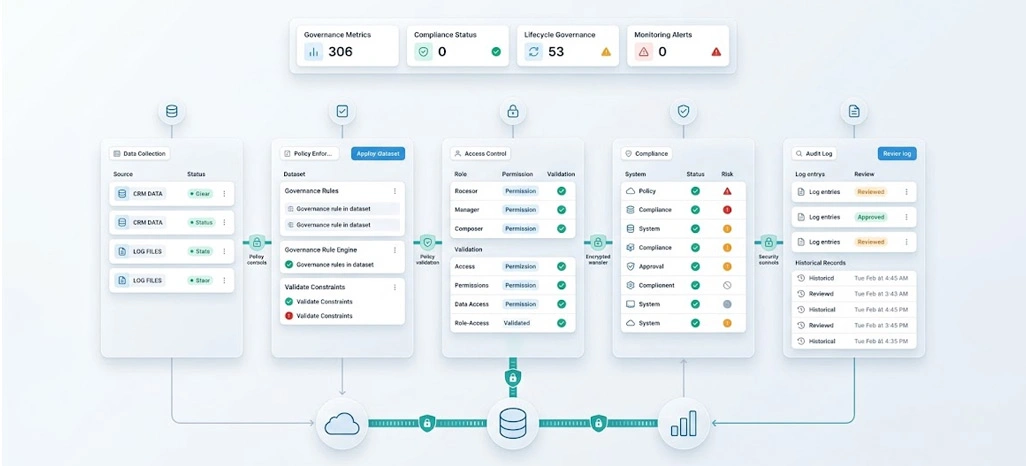
Task: Open the Governance Rule Engine three-dot menu
Action: point(395,250)
